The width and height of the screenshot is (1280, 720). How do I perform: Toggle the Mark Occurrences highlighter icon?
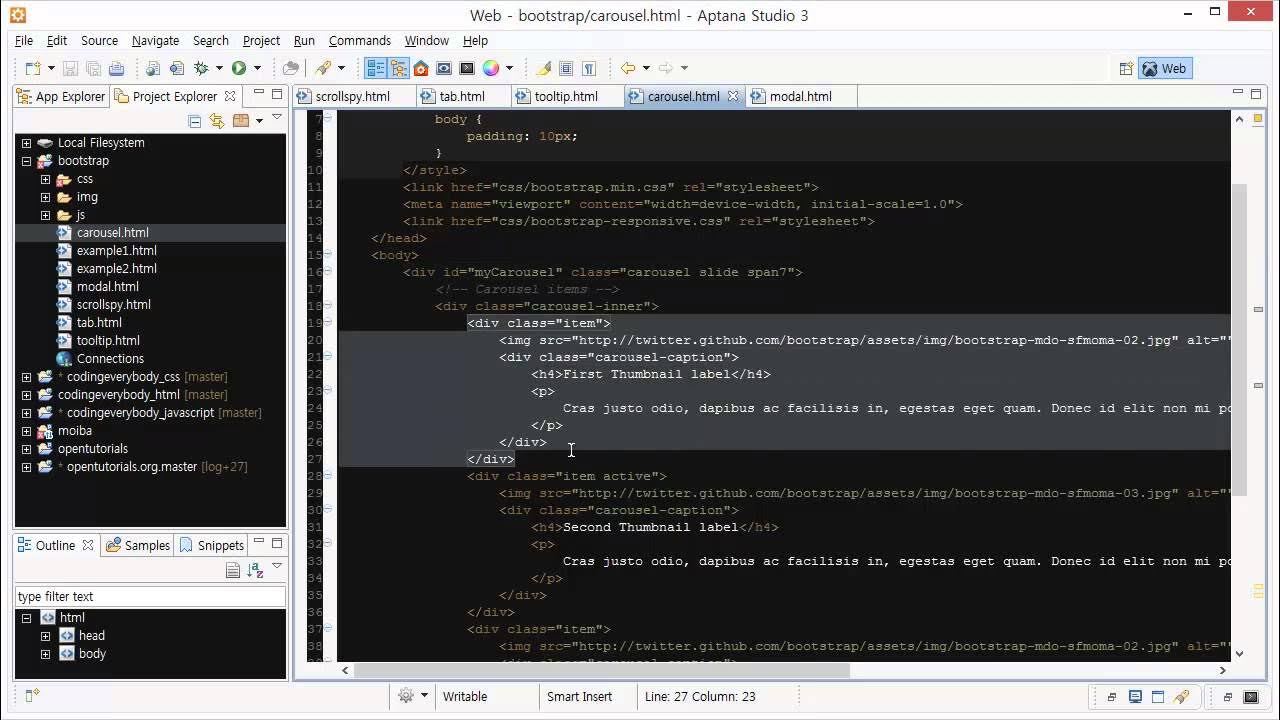[x=543, y=68]
